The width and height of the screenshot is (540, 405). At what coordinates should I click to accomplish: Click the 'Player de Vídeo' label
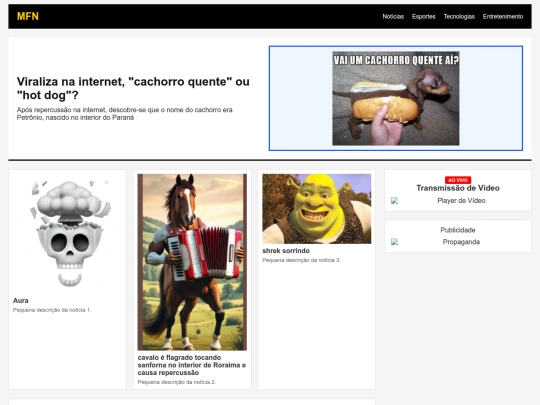(461, 200)
